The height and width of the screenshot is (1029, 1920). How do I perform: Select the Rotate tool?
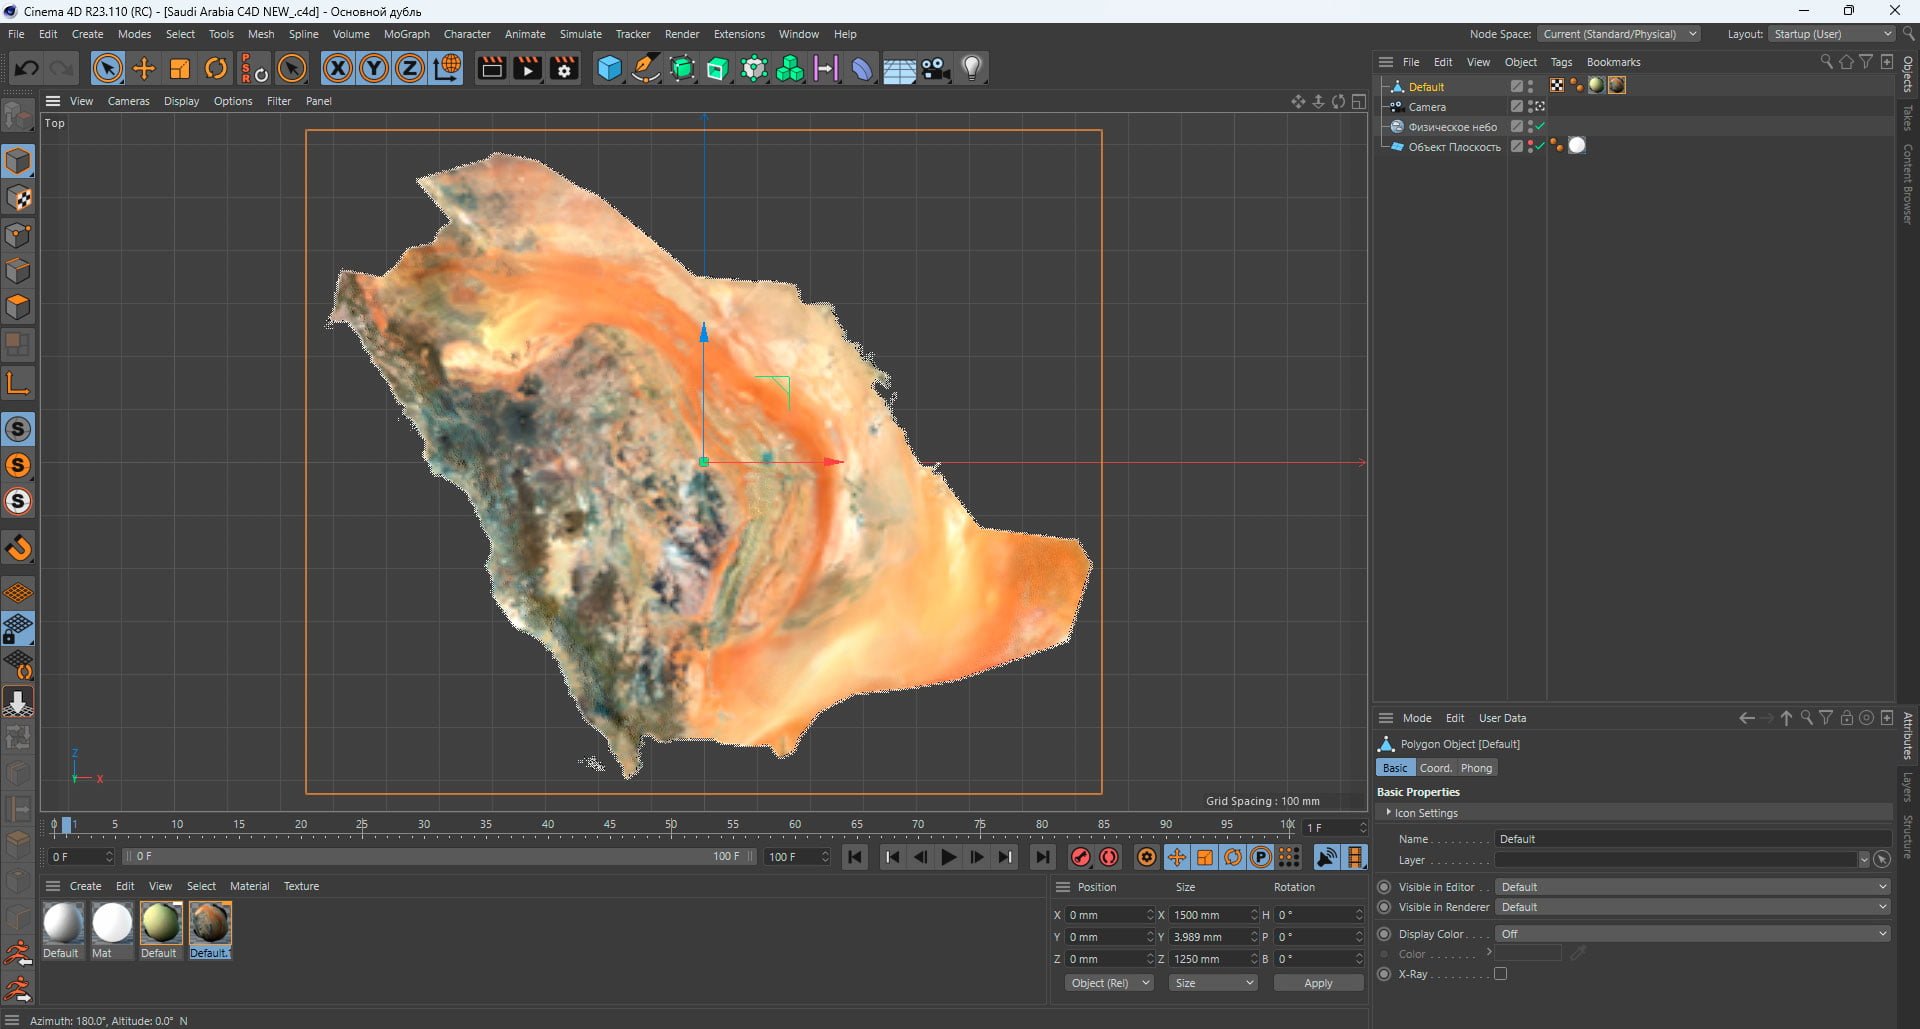tap(216, 68)
